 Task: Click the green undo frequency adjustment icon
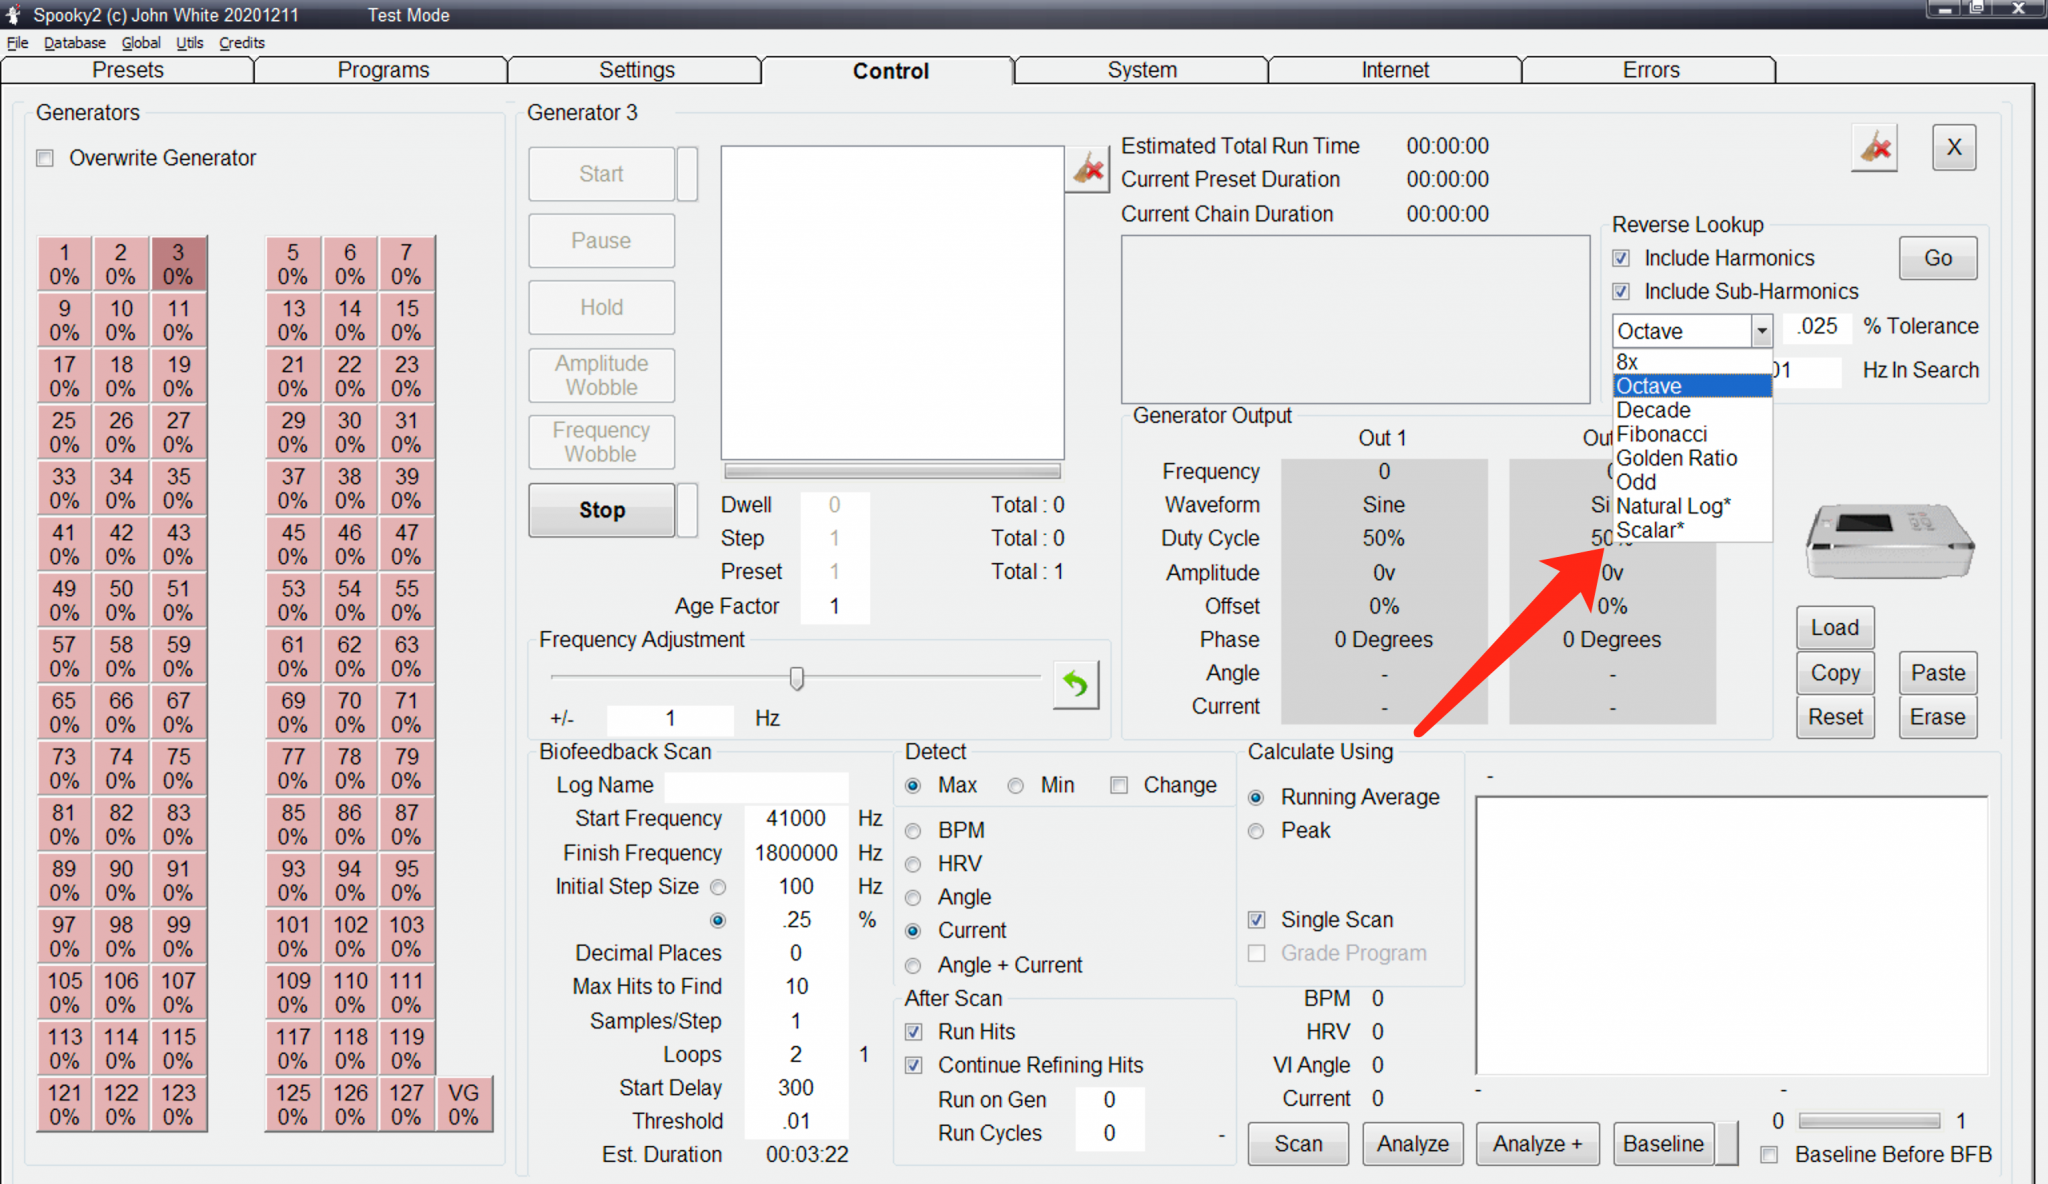pyautogui.click(x=1075, y=684)
